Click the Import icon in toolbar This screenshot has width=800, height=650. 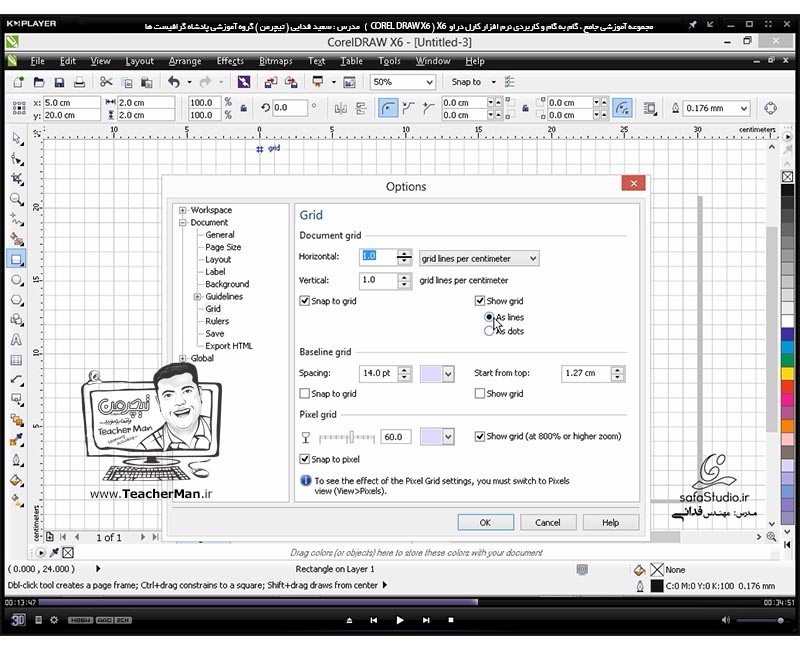pyautogui.click(x=270, y=82)
